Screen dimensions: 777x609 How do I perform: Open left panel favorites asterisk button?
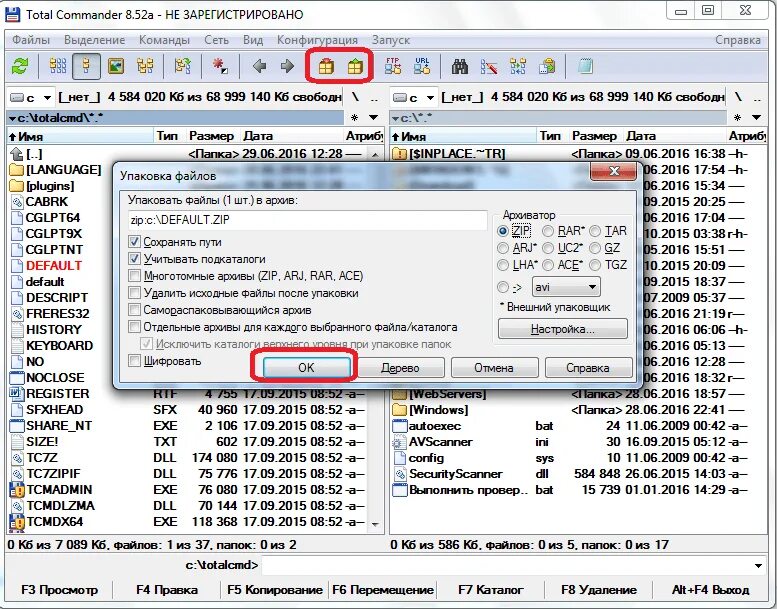[354, 118]
